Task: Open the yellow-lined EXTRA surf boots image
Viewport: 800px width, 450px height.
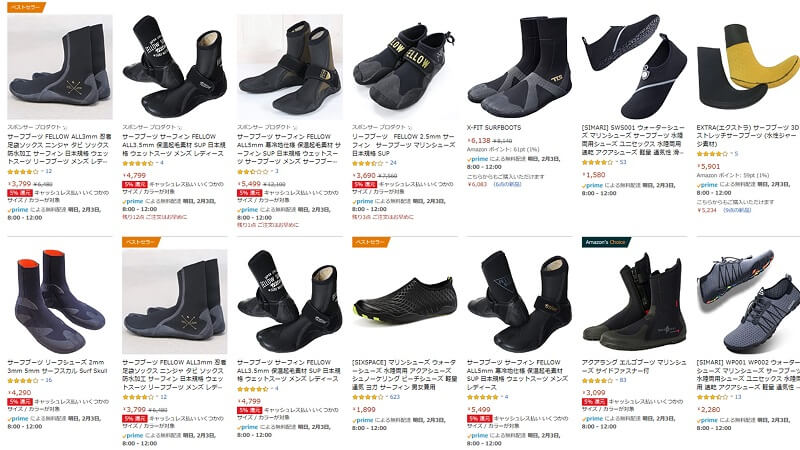Action: pyautogui.click(x=748, y=67)
